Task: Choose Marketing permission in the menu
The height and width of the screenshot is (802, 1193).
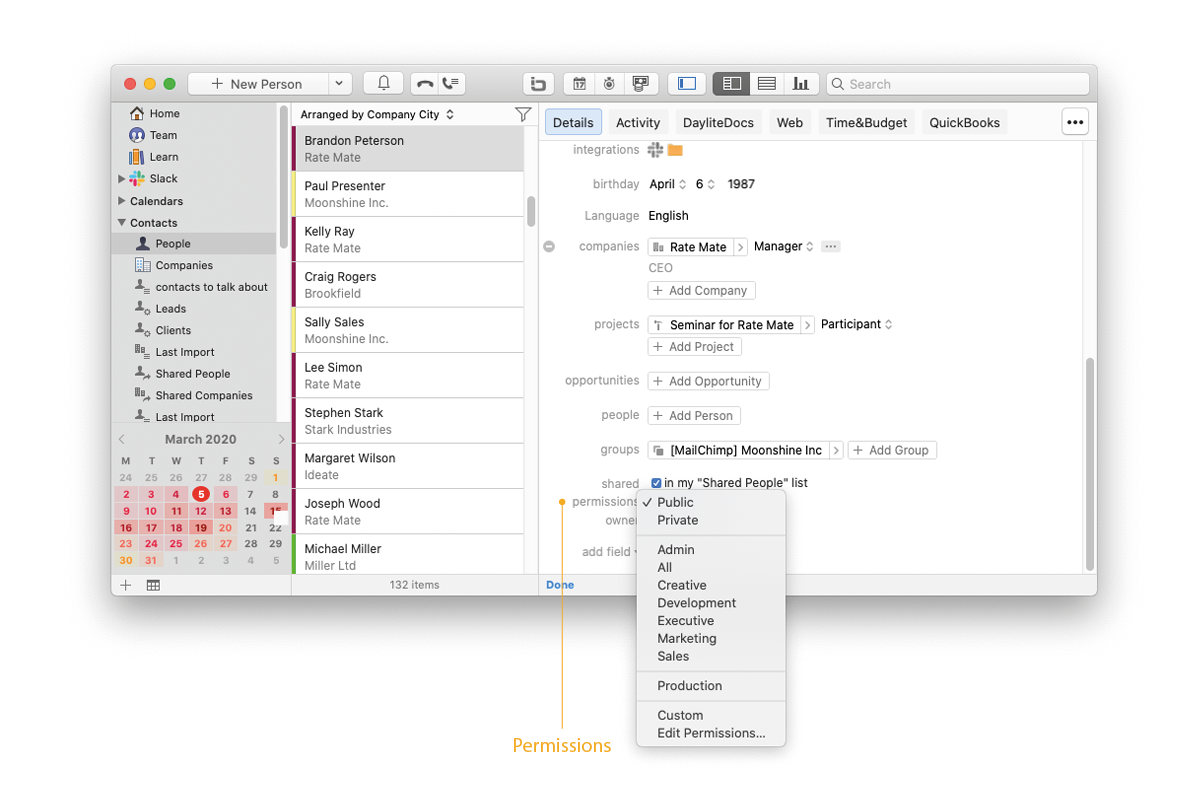Action: tap(711, 638)
